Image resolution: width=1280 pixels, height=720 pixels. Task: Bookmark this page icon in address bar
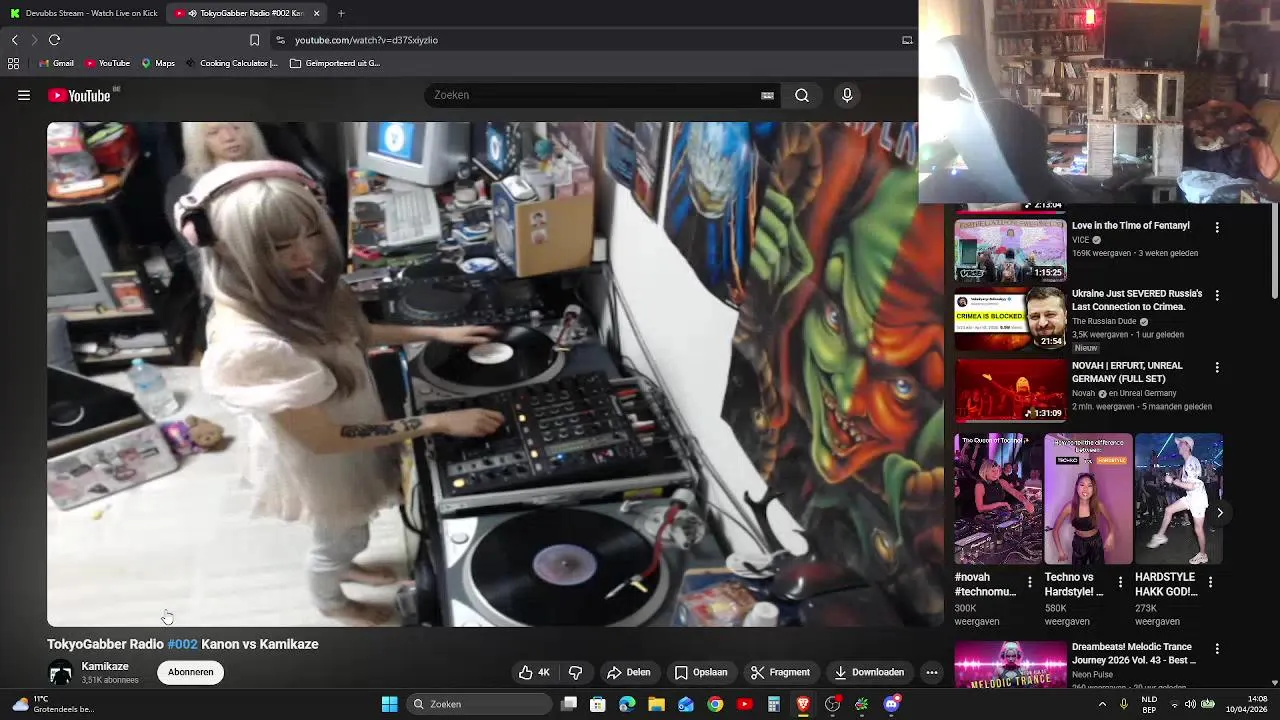[254, 40]
